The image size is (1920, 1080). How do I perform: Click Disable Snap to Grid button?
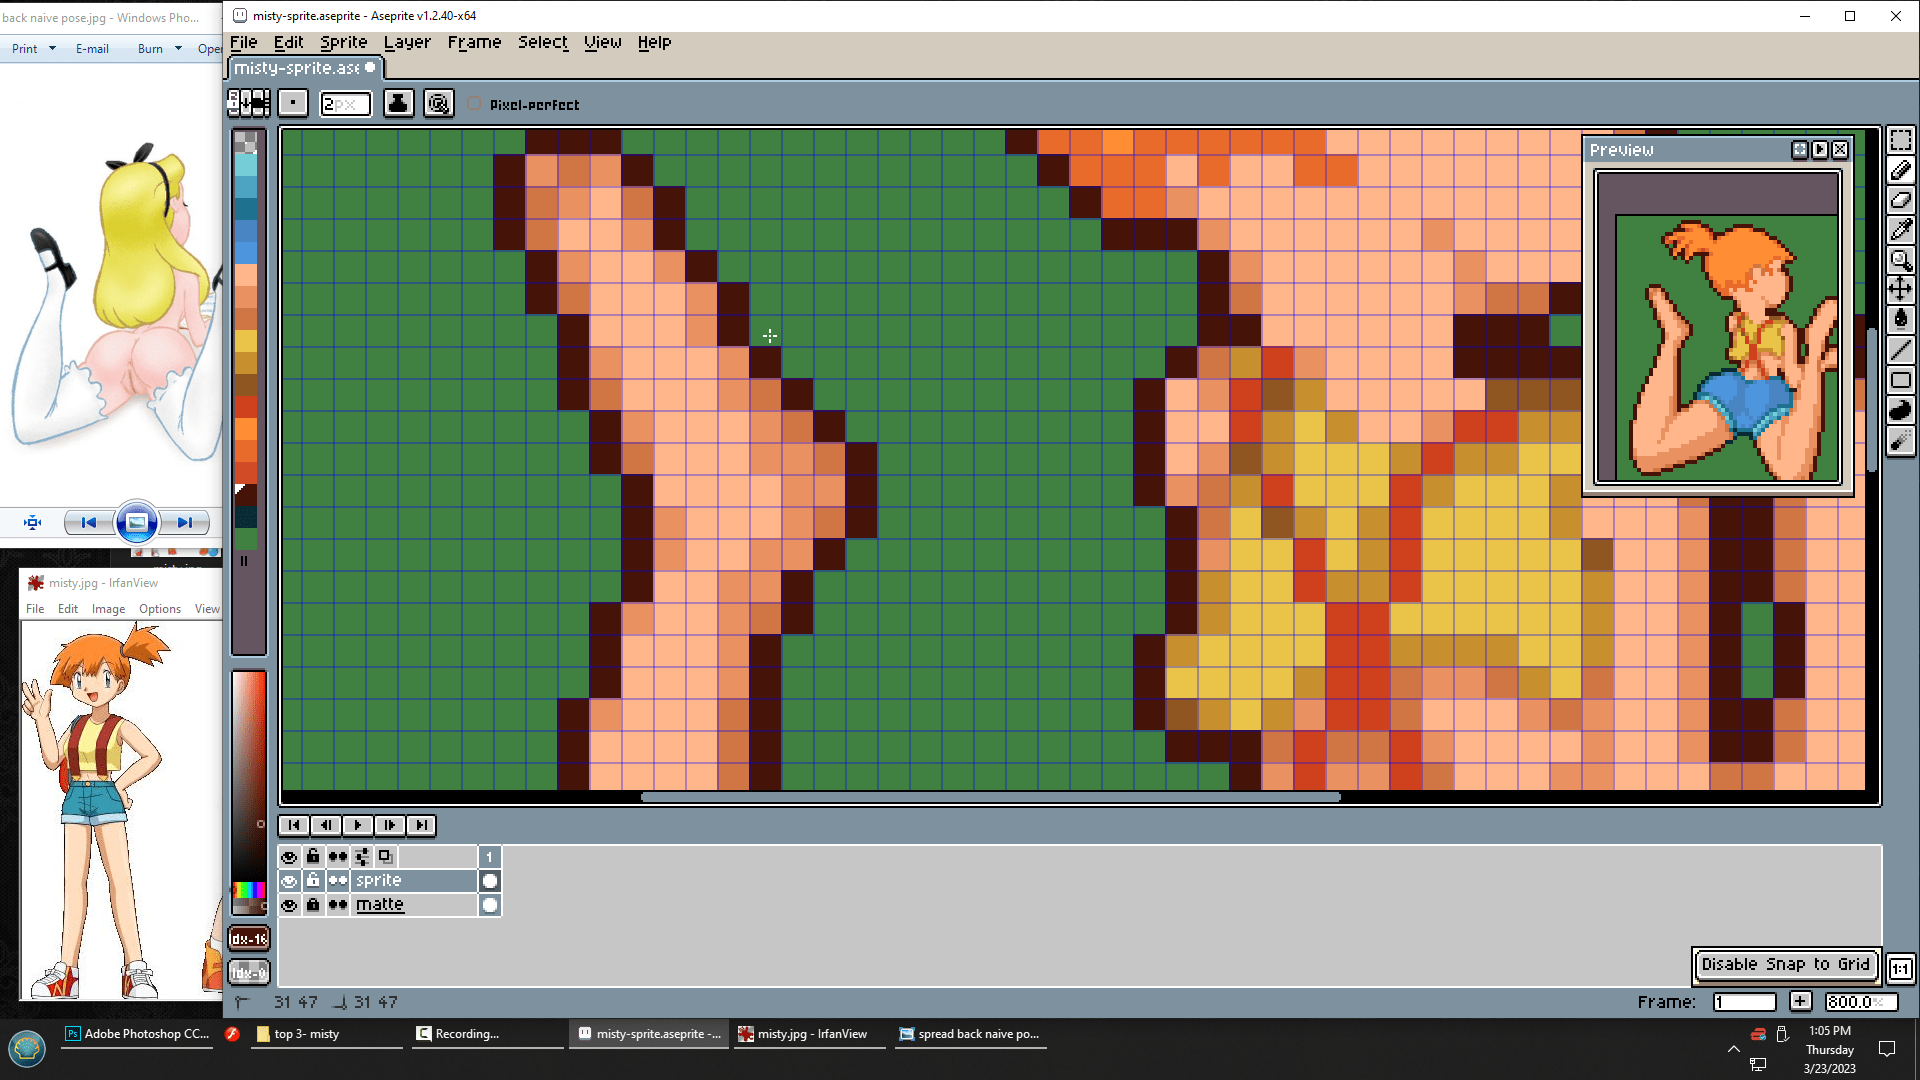1785,964
